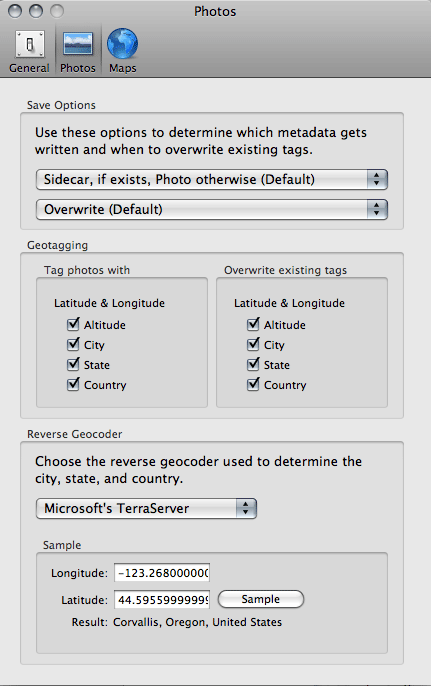Toggle State under Overwrite existing tags
The width and height of the screenshot is (431, 686).
point(253,364)
